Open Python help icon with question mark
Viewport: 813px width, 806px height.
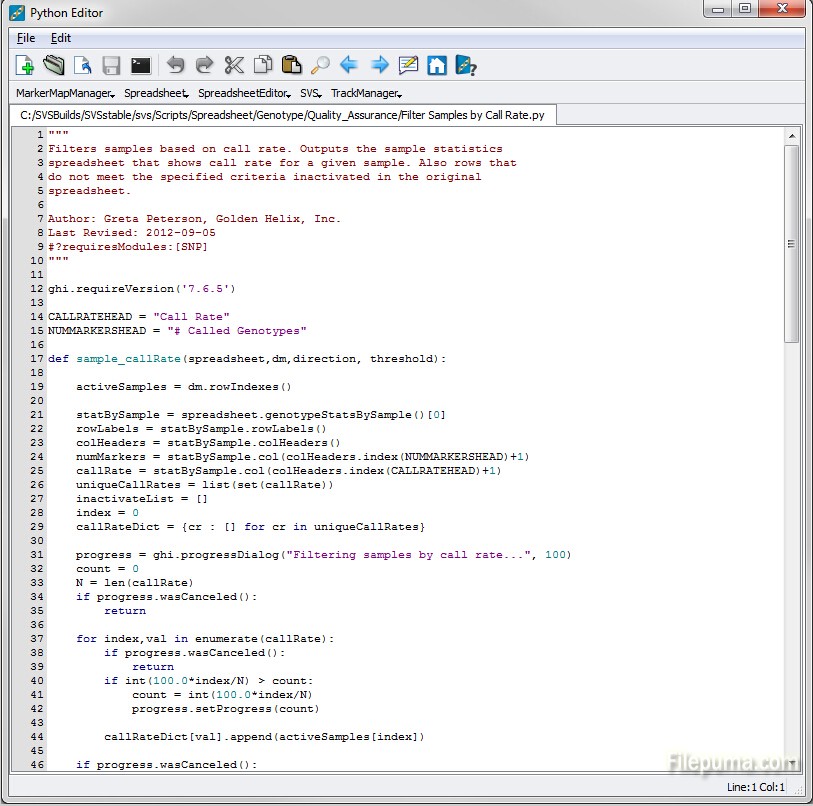pyautogui.click(x=466, y=66)
